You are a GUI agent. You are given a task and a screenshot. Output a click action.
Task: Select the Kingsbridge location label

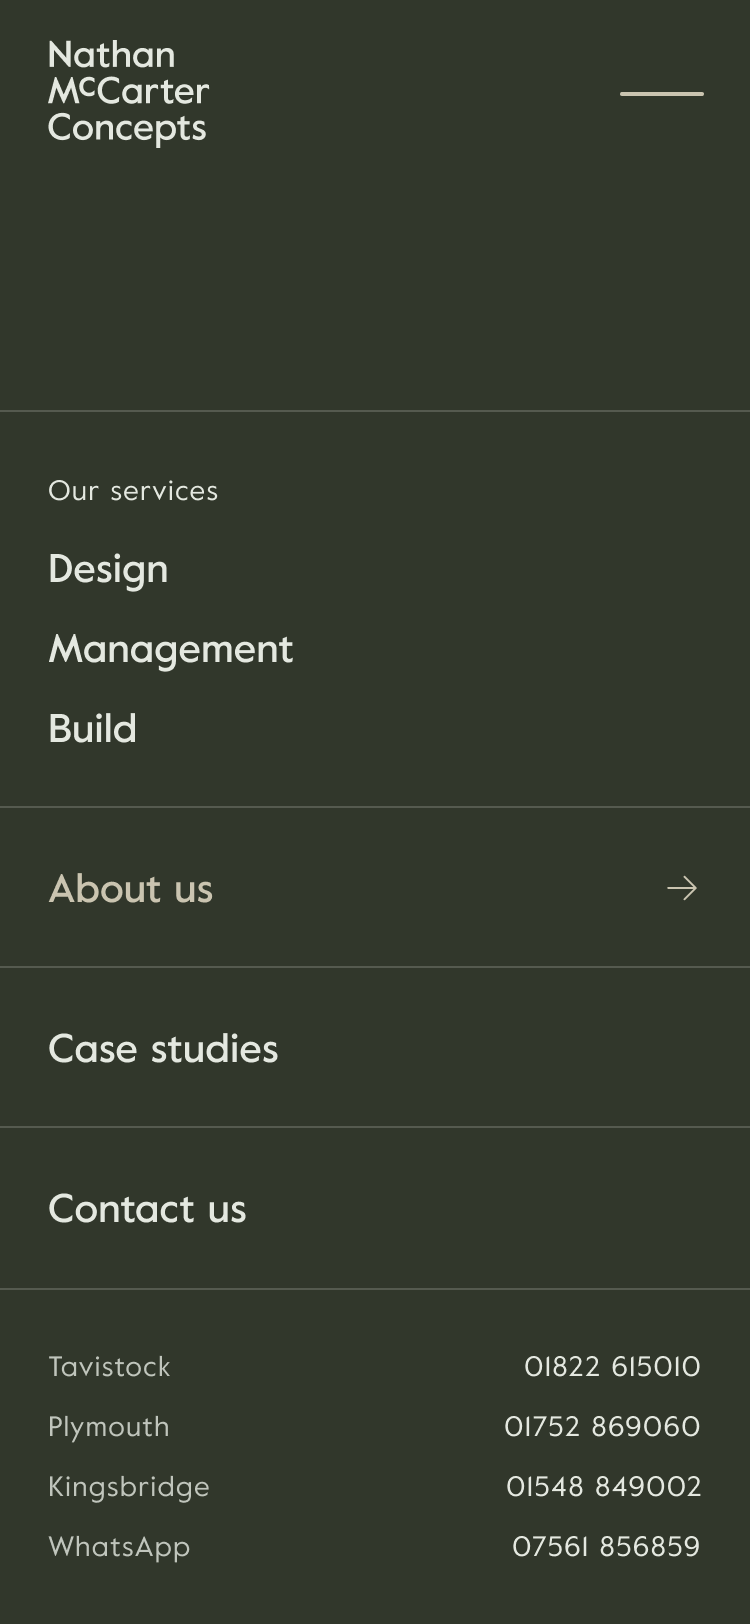pos(129,1487)
